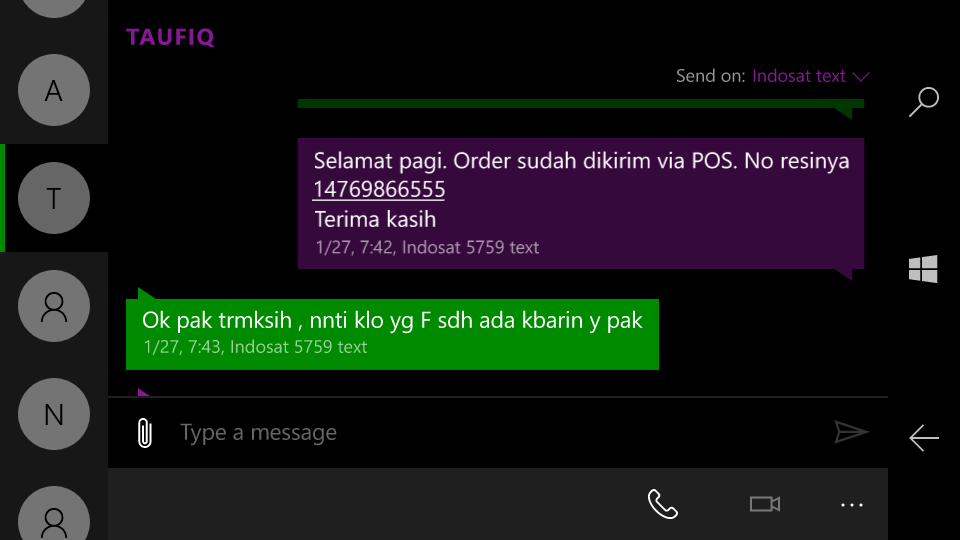Expand SIM selector chevron next to Indosat text
Viewport: 960px width, 540px height.
pos(861,77)
